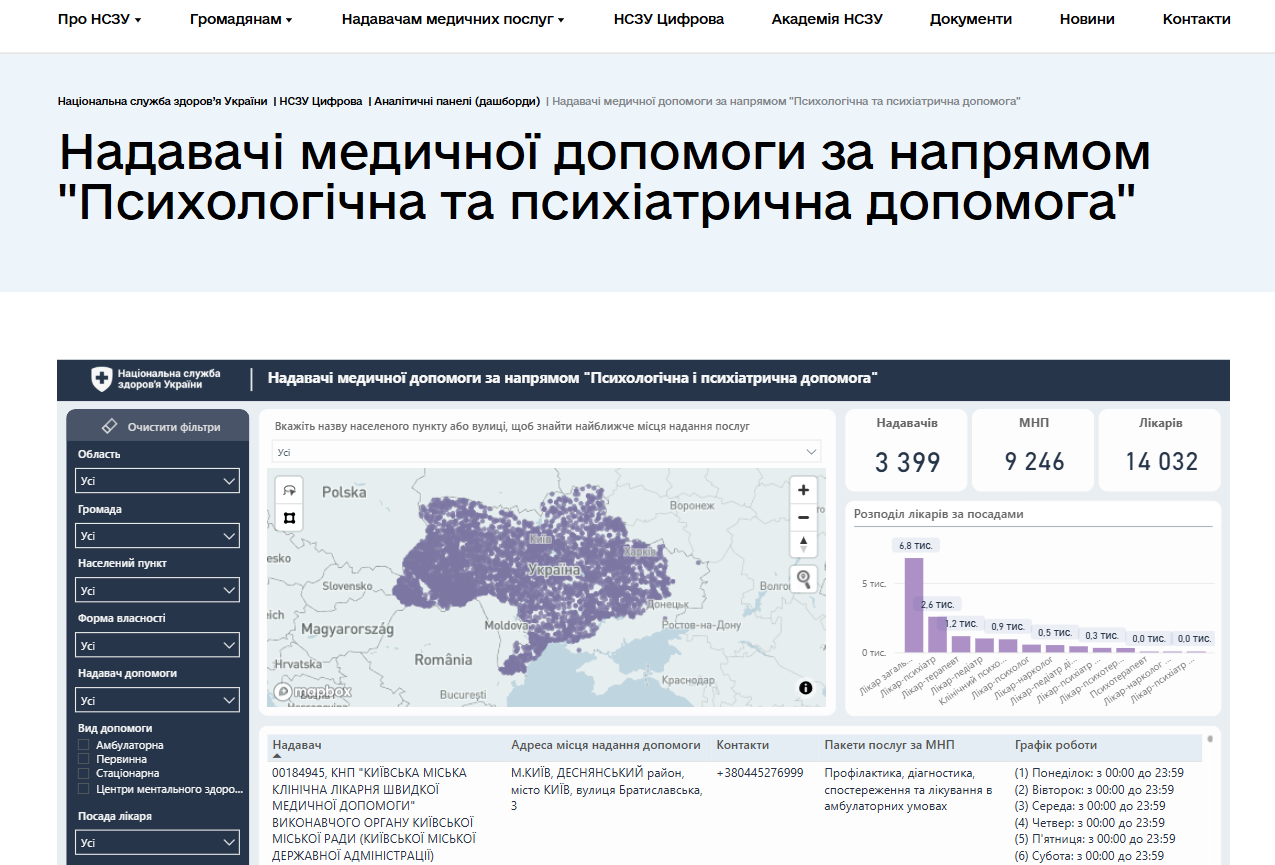Viewport: 1275px width, 865px height.
Task: Click the NSZU shield logo in dashboard header
Action: tap(101, 379)
